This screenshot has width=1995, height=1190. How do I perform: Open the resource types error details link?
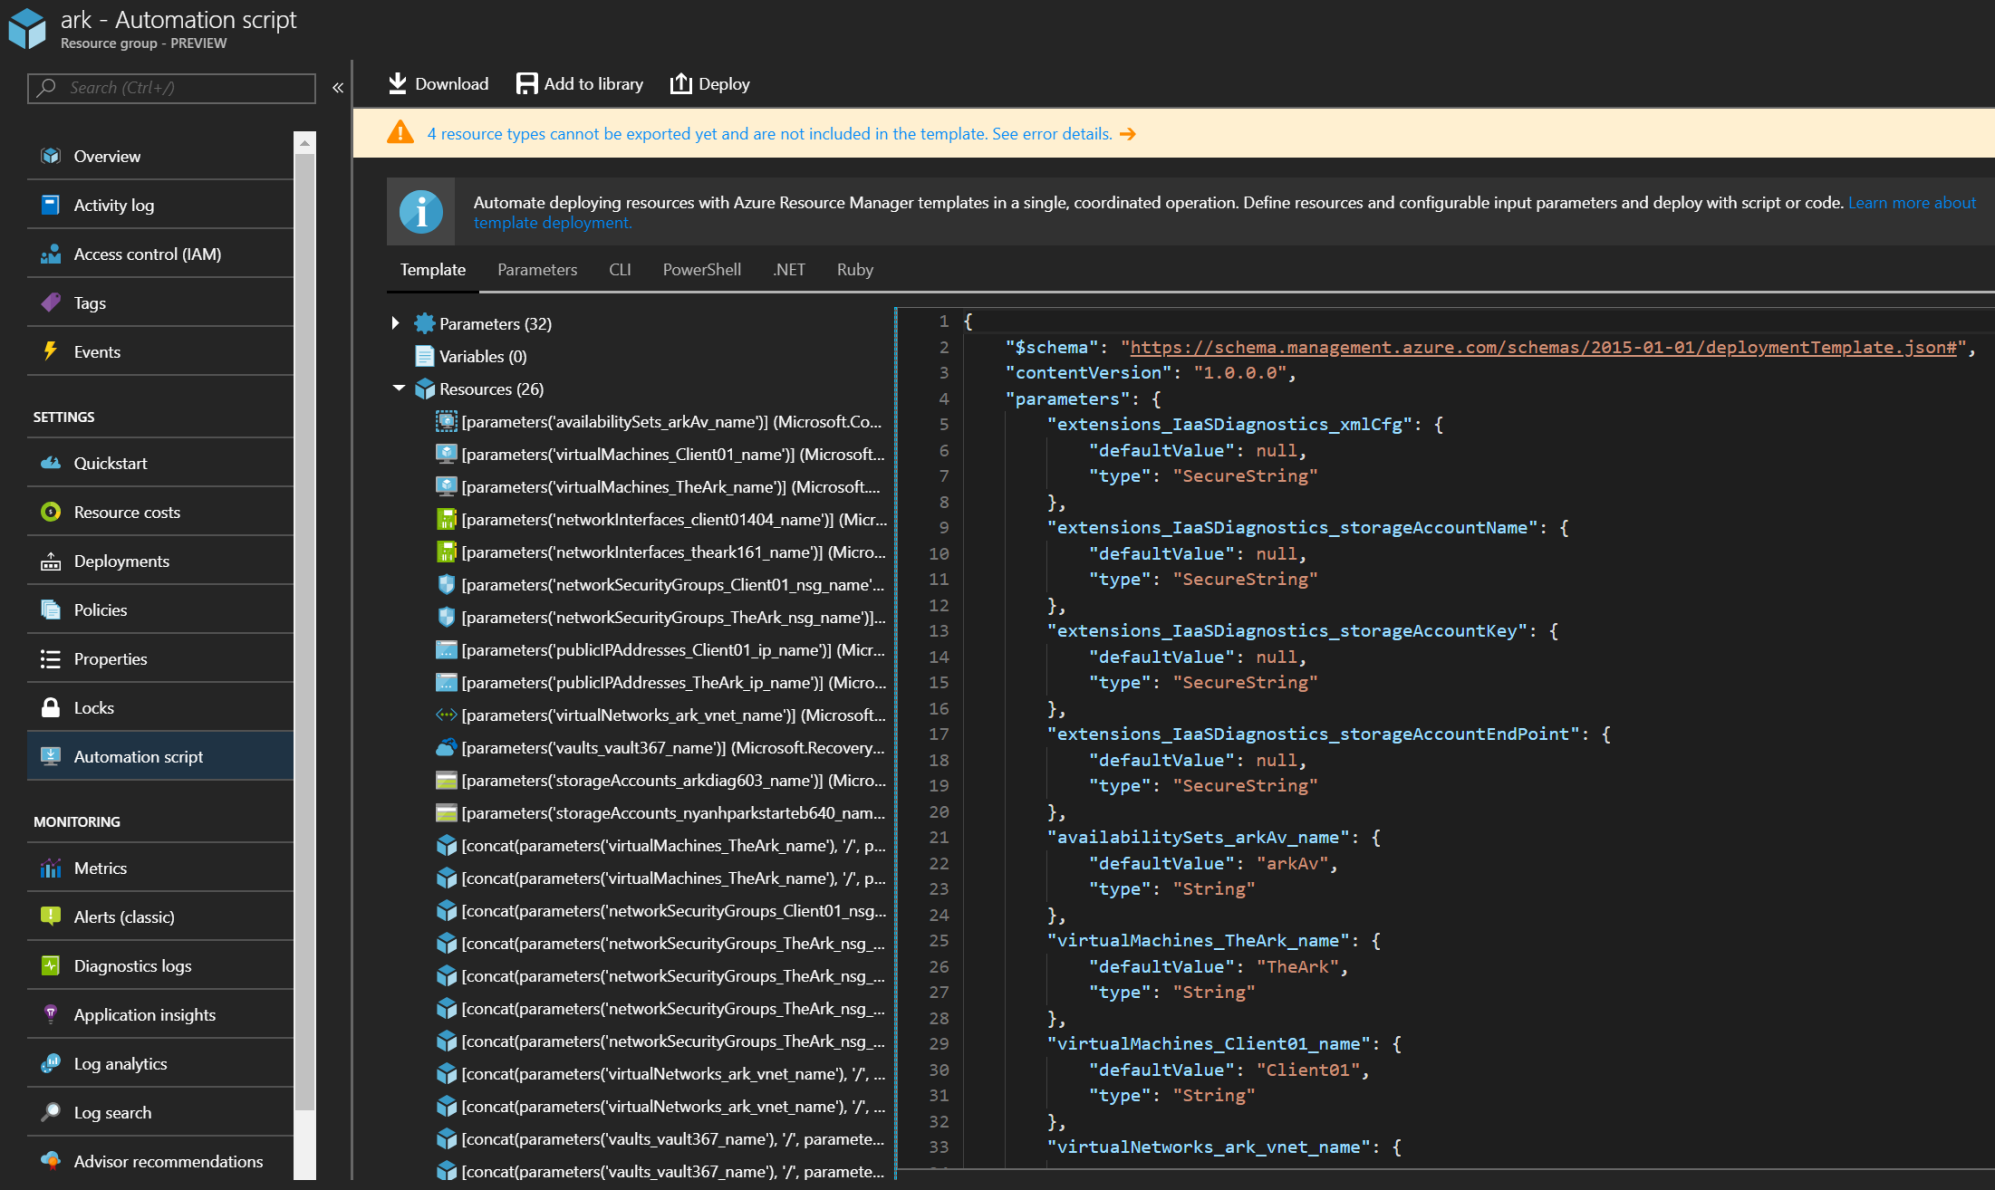pos(770,134)
